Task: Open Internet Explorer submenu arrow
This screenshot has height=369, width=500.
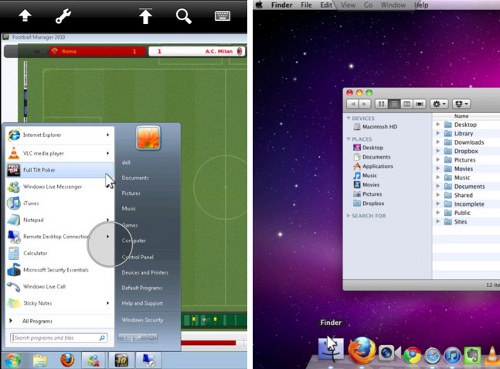Action: point(108,135)
